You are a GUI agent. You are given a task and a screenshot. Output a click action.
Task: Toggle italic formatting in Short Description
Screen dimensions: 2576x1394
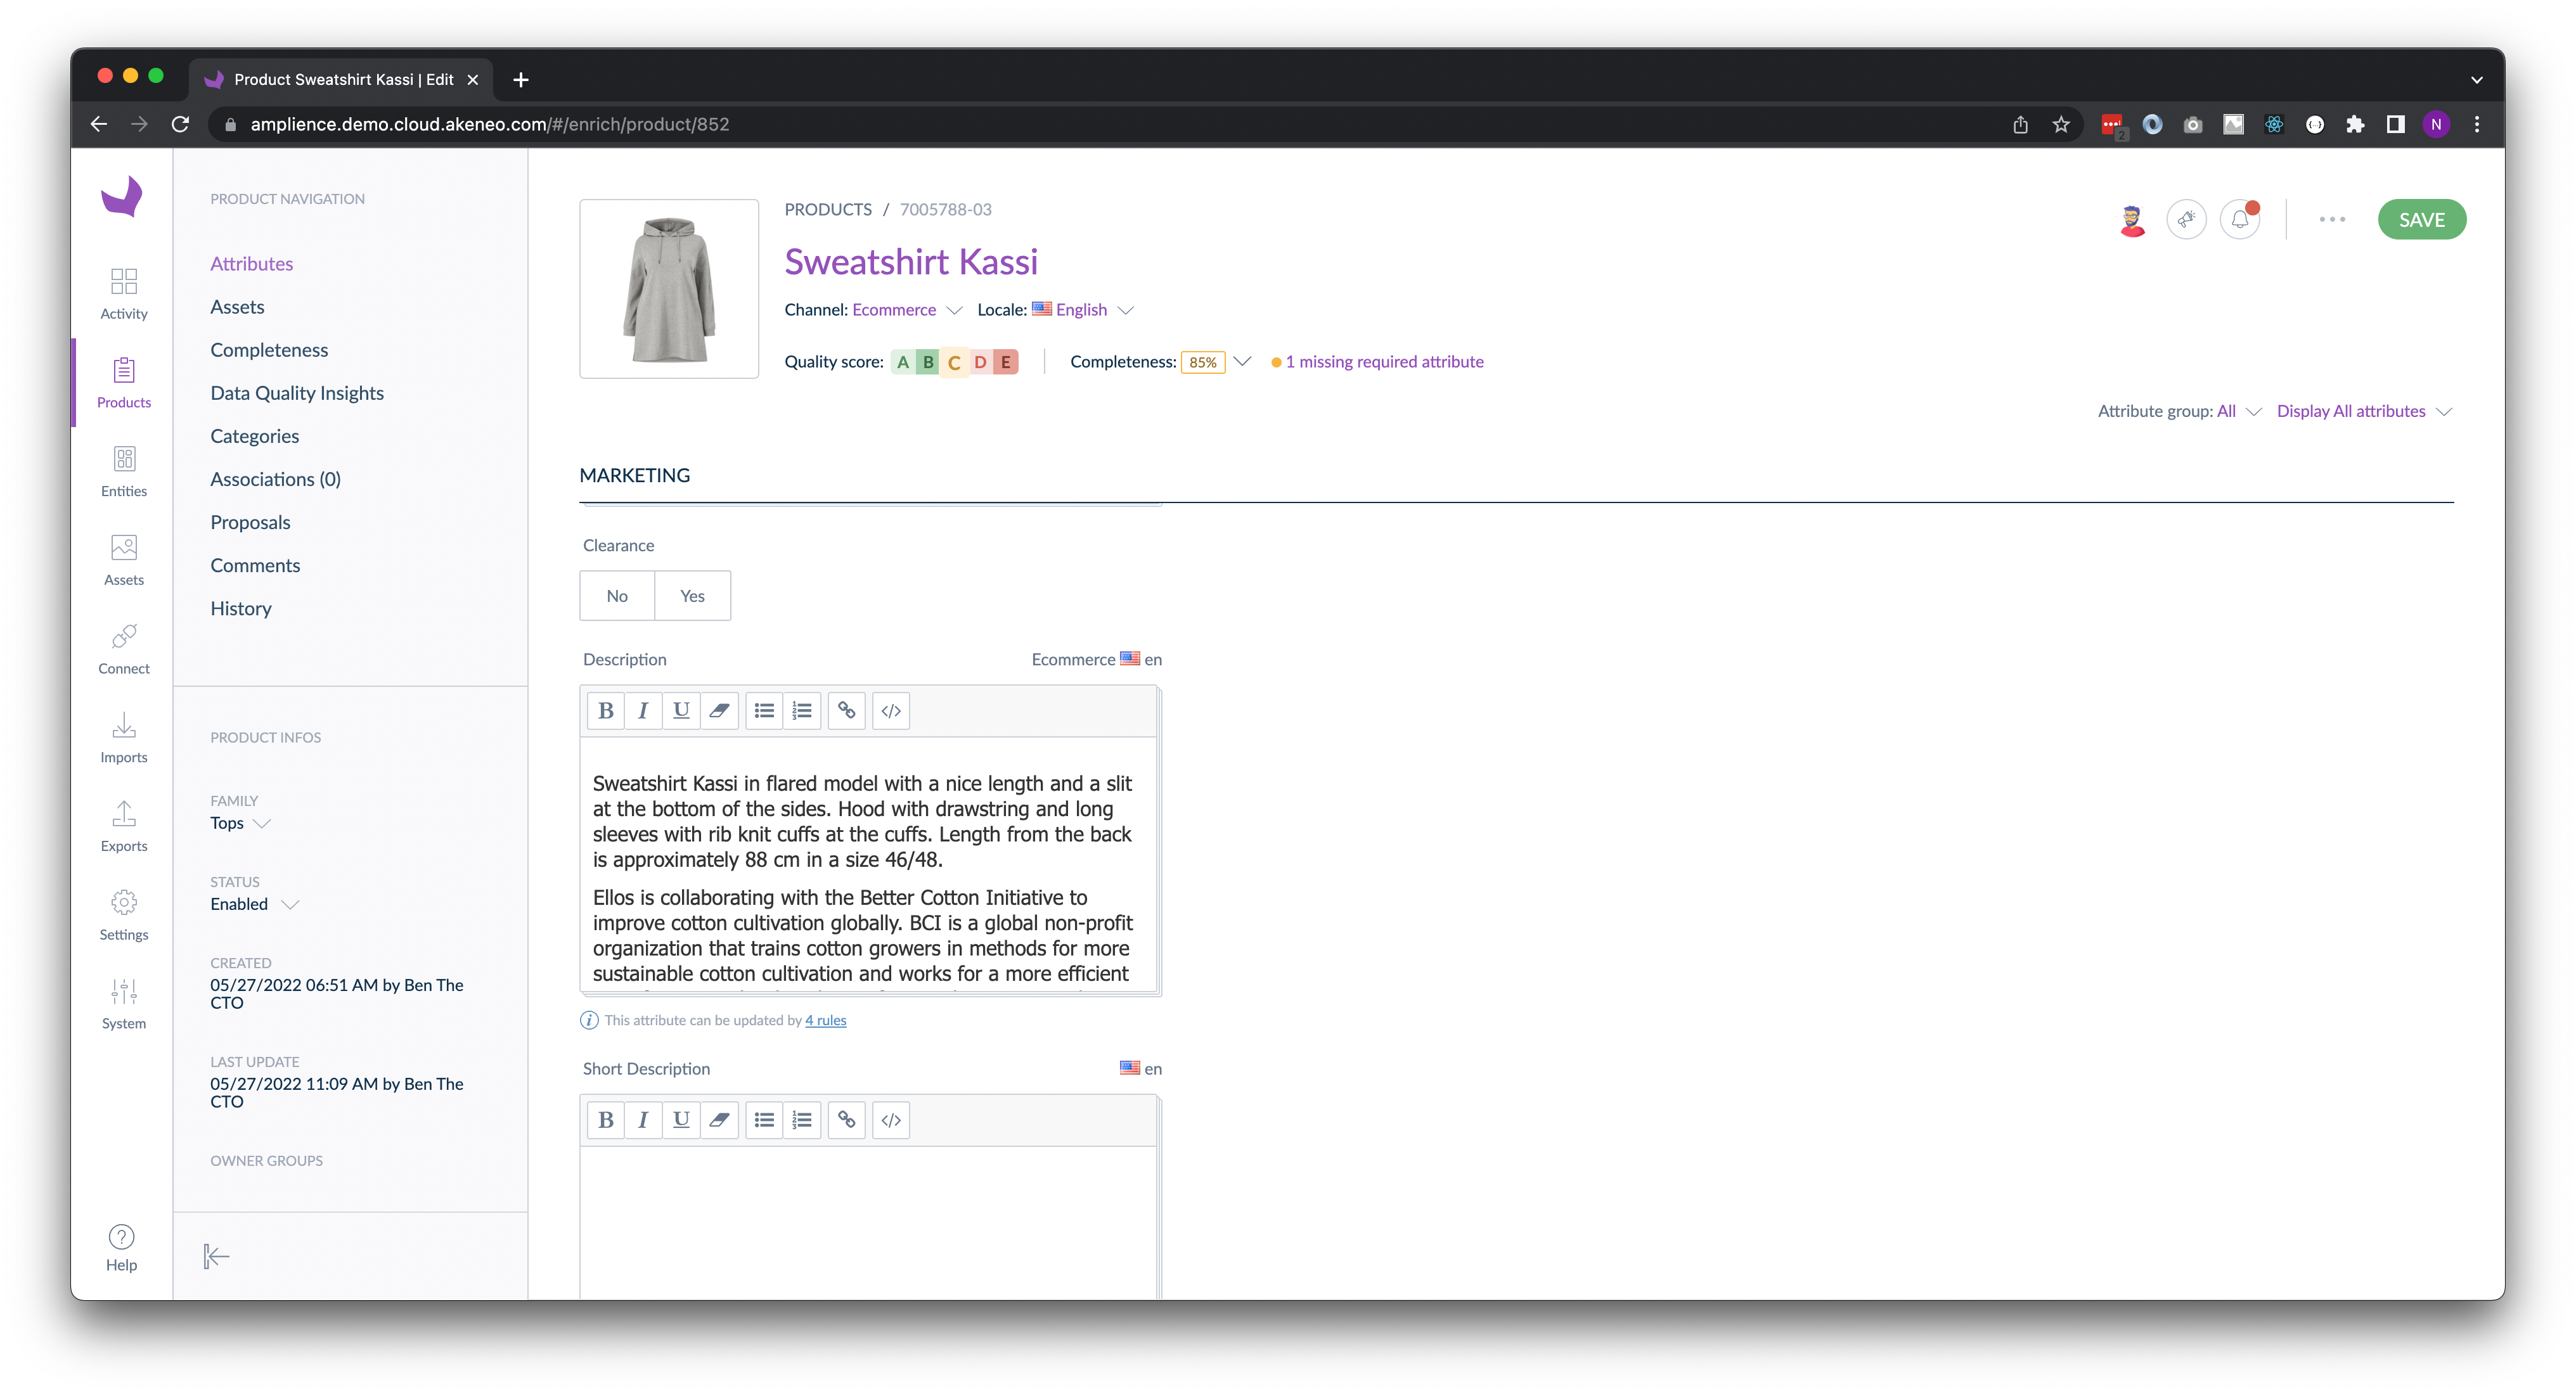(x=643, y=1119)
